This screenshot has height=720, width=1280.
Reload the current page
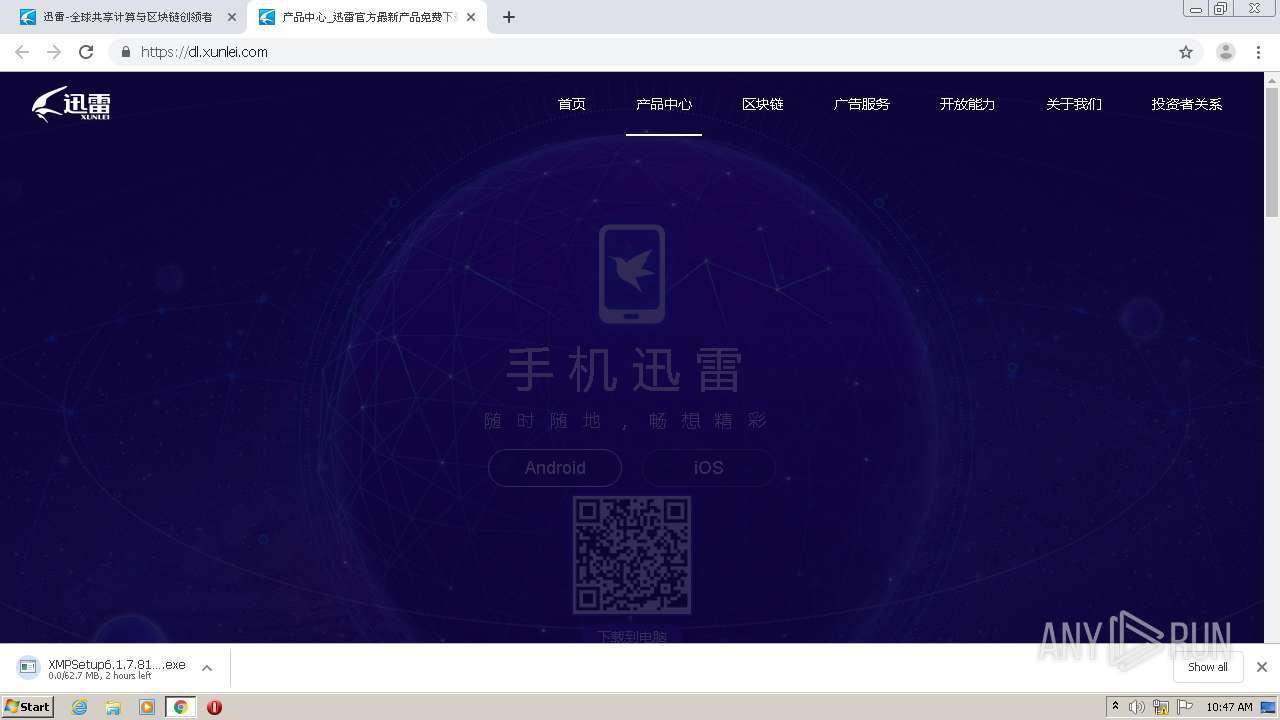(86, 52)
